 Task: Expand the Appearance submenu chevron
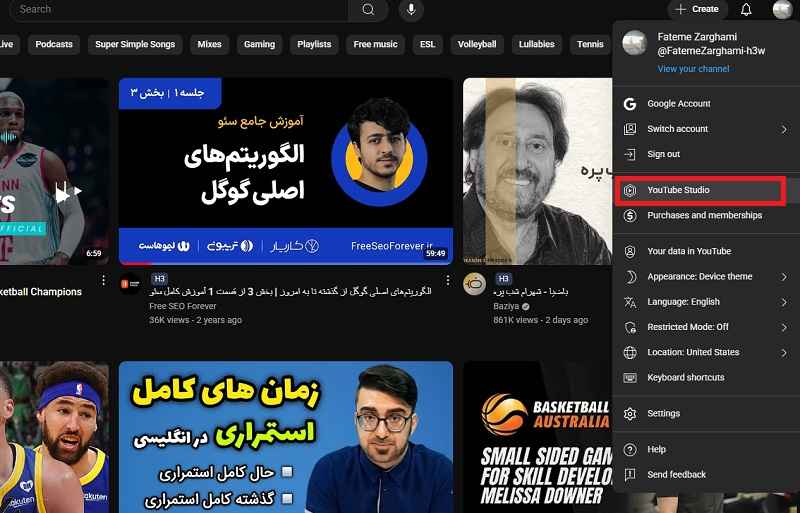click(x=784, y=277)
